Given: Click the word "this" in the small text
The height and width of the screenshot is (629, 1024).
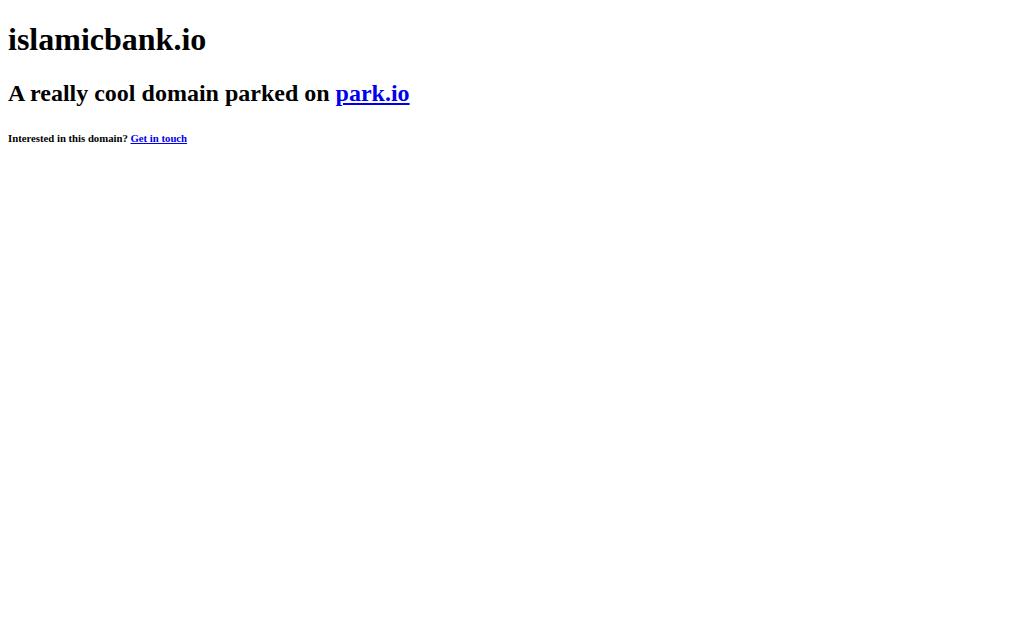Looking at the screenshot, I should 76,138.
